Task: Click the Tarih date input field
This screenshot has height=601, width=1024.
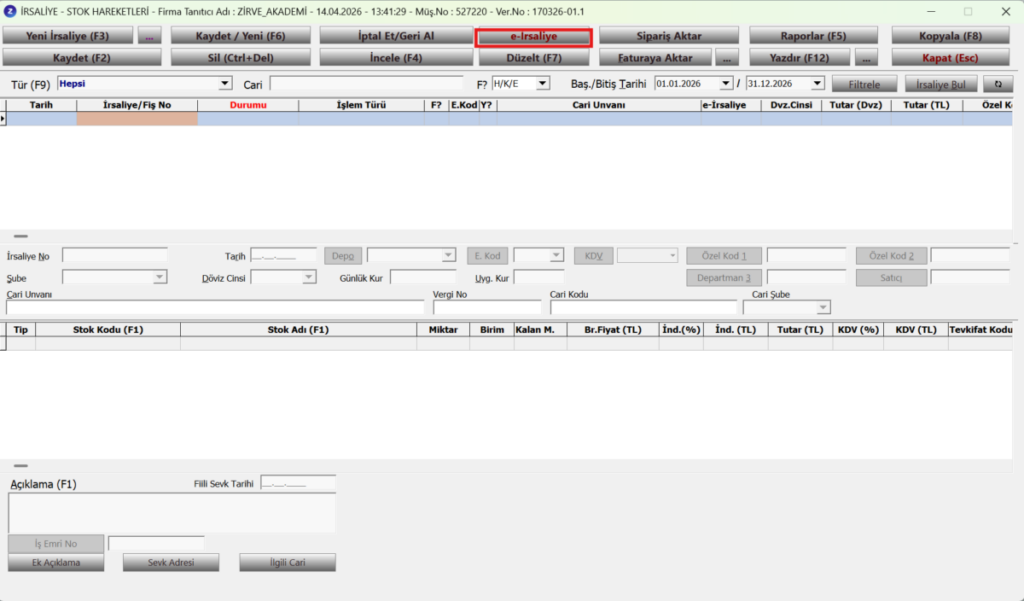Action: [283, 255]
